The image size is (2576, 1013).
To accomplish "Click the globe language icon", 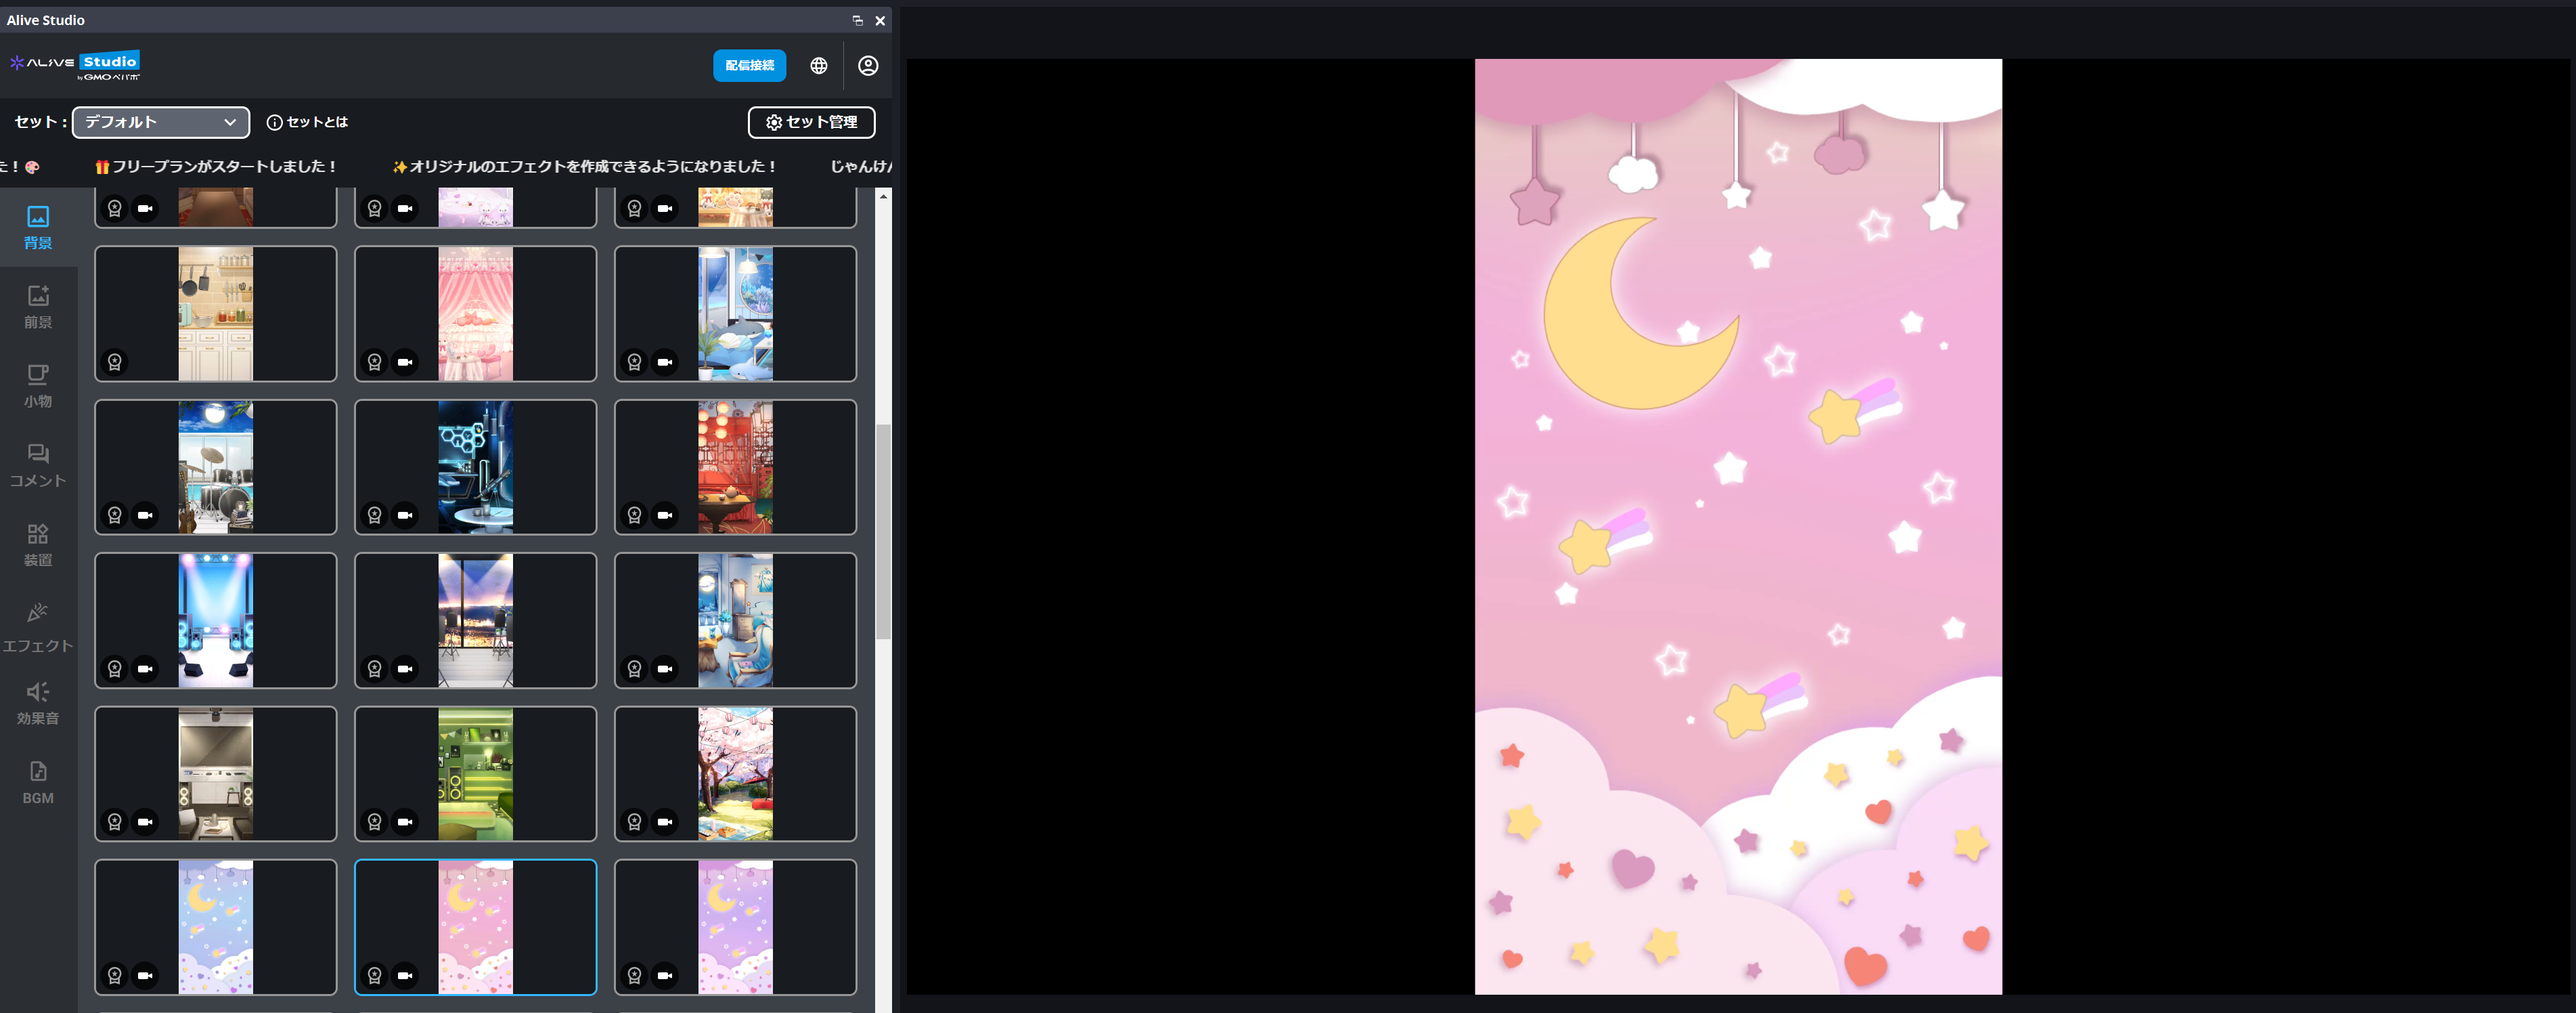I will tap(818, 66).
